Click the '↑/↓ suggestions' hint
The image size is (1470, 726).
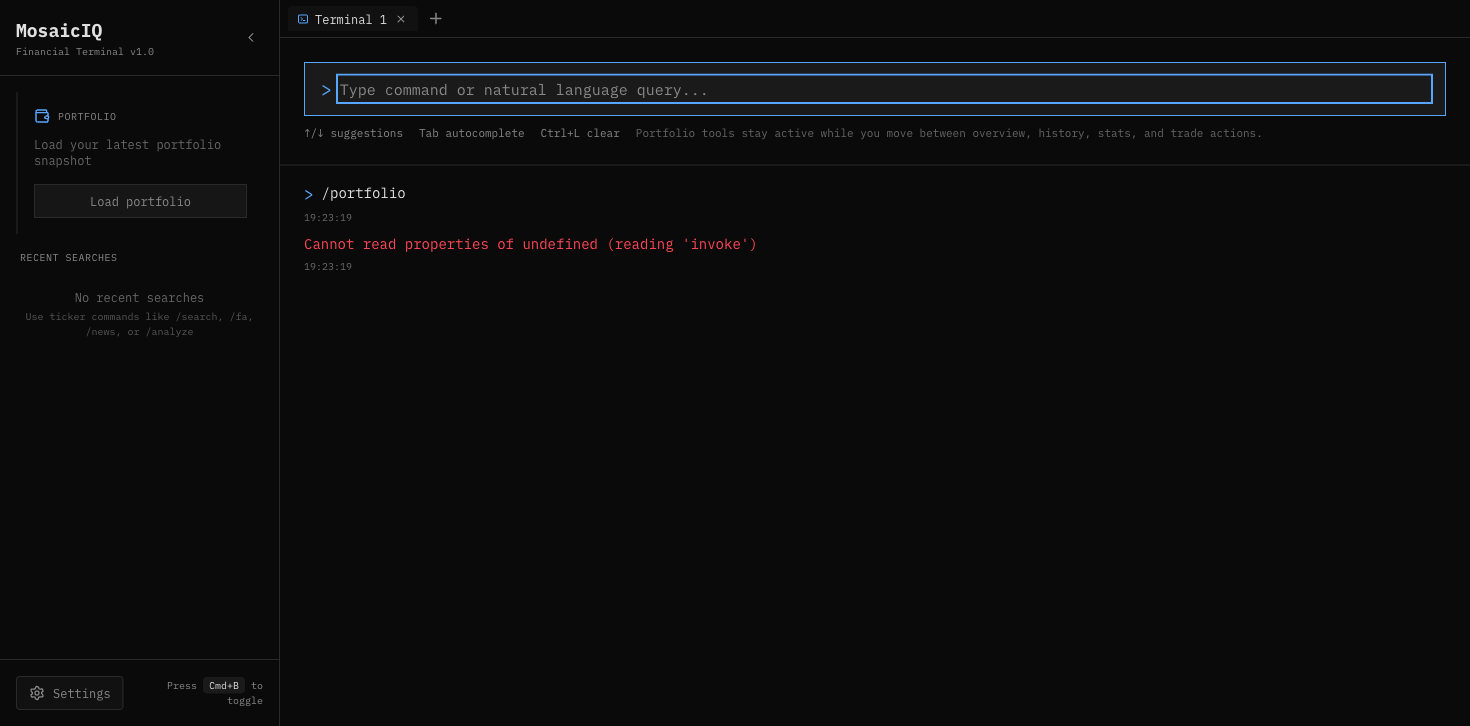coord(353,133)
